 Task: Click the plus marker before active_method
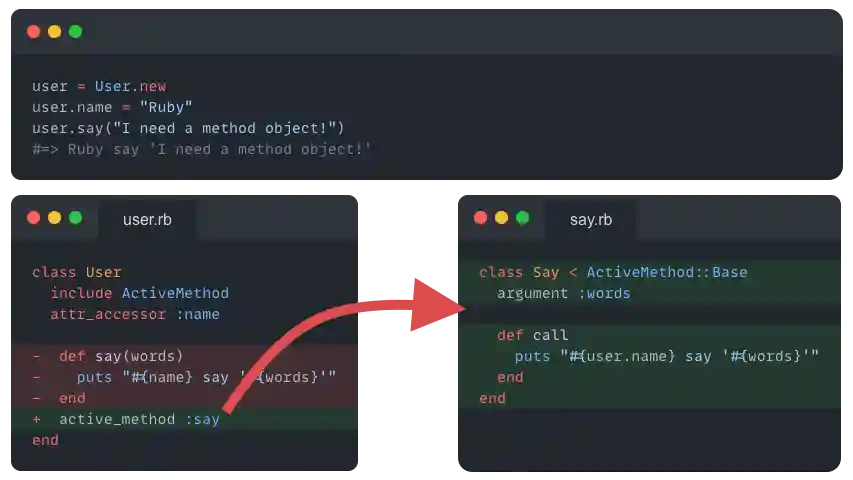[37, 419]
